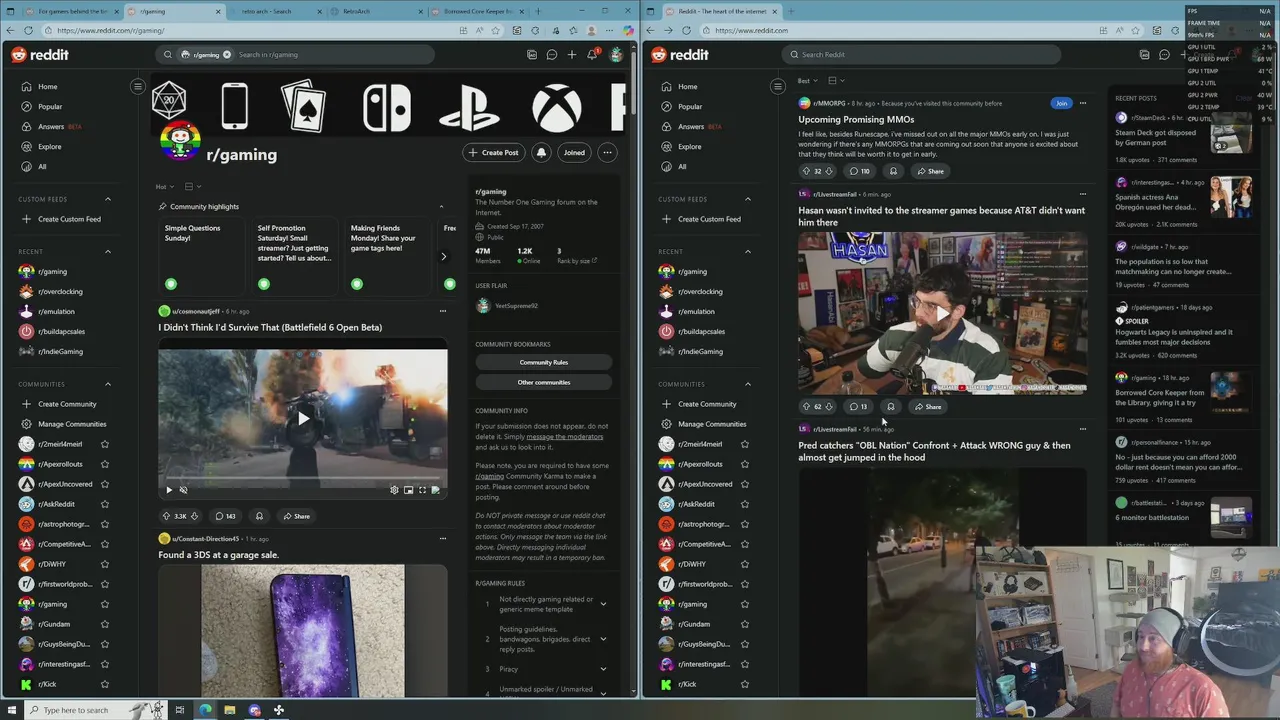Open the 143 comments on Battlefield post

click(x=225, y=516)
